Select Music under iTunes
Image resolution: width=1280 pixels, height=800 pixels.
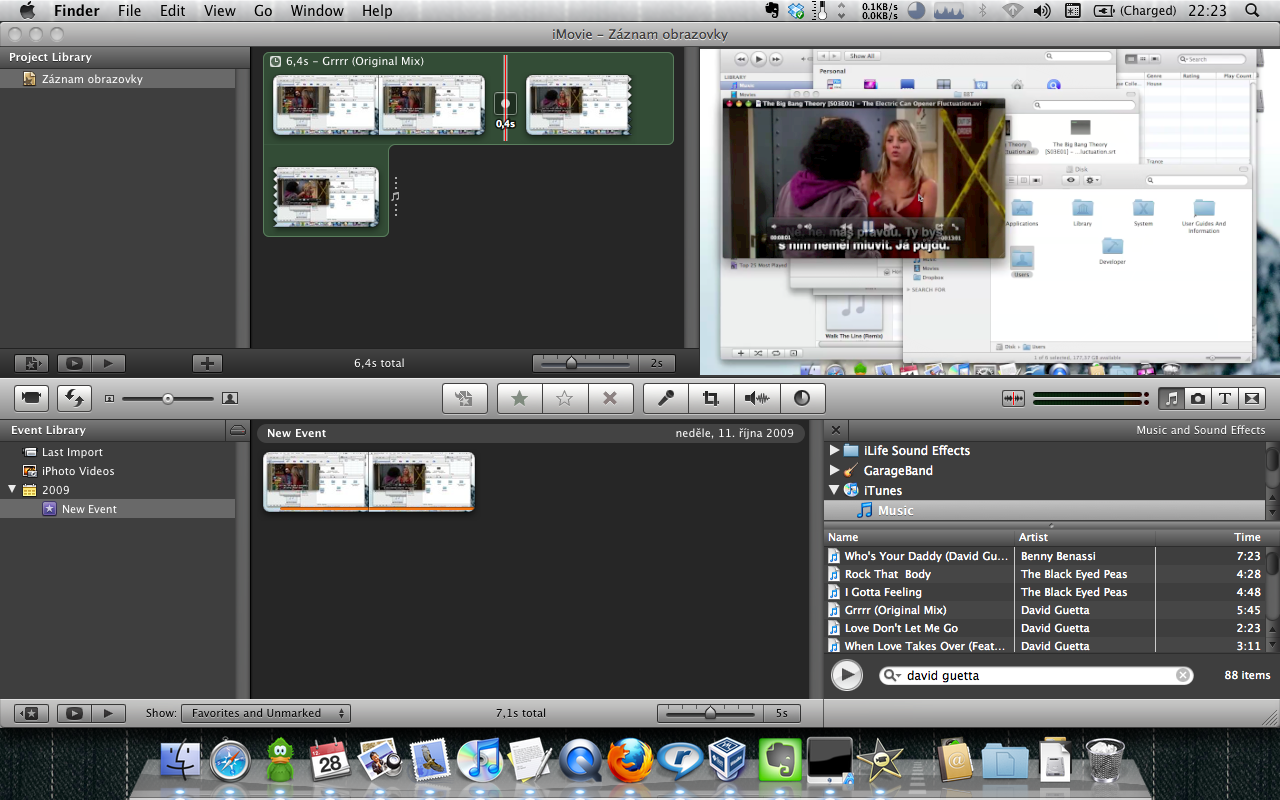[895, 511]
